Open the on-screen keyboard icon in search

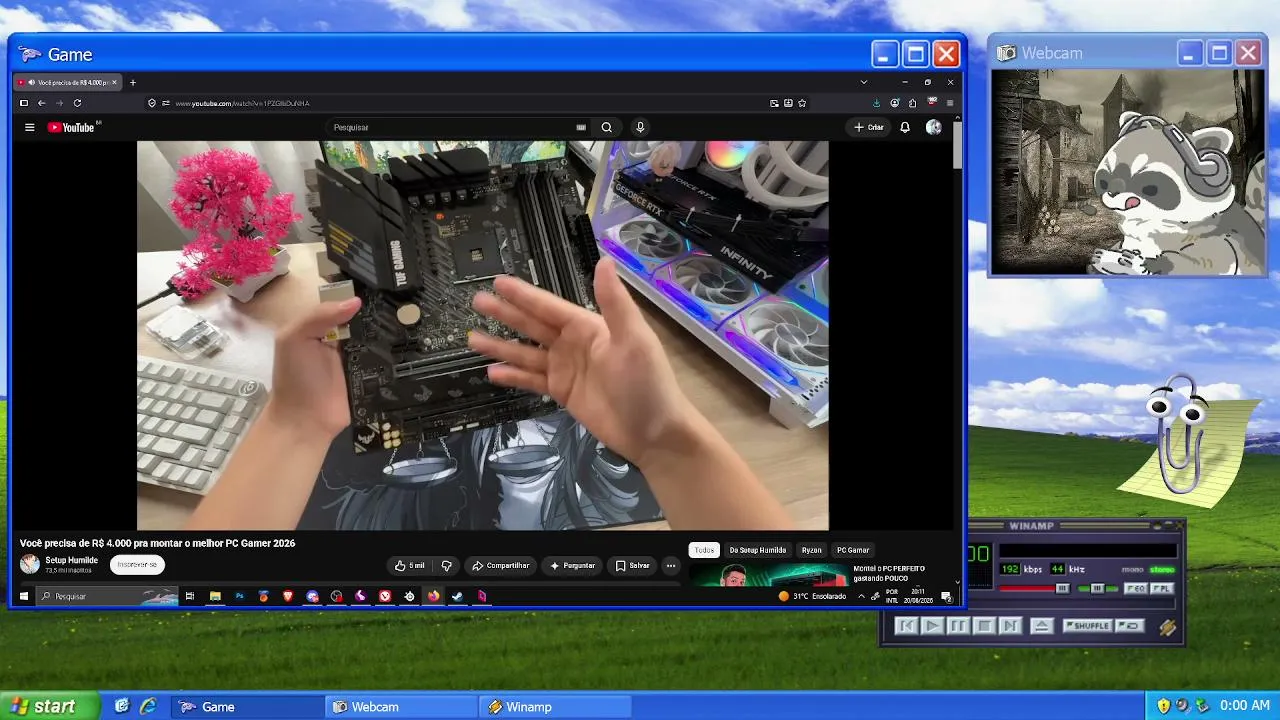coord(581,127)
